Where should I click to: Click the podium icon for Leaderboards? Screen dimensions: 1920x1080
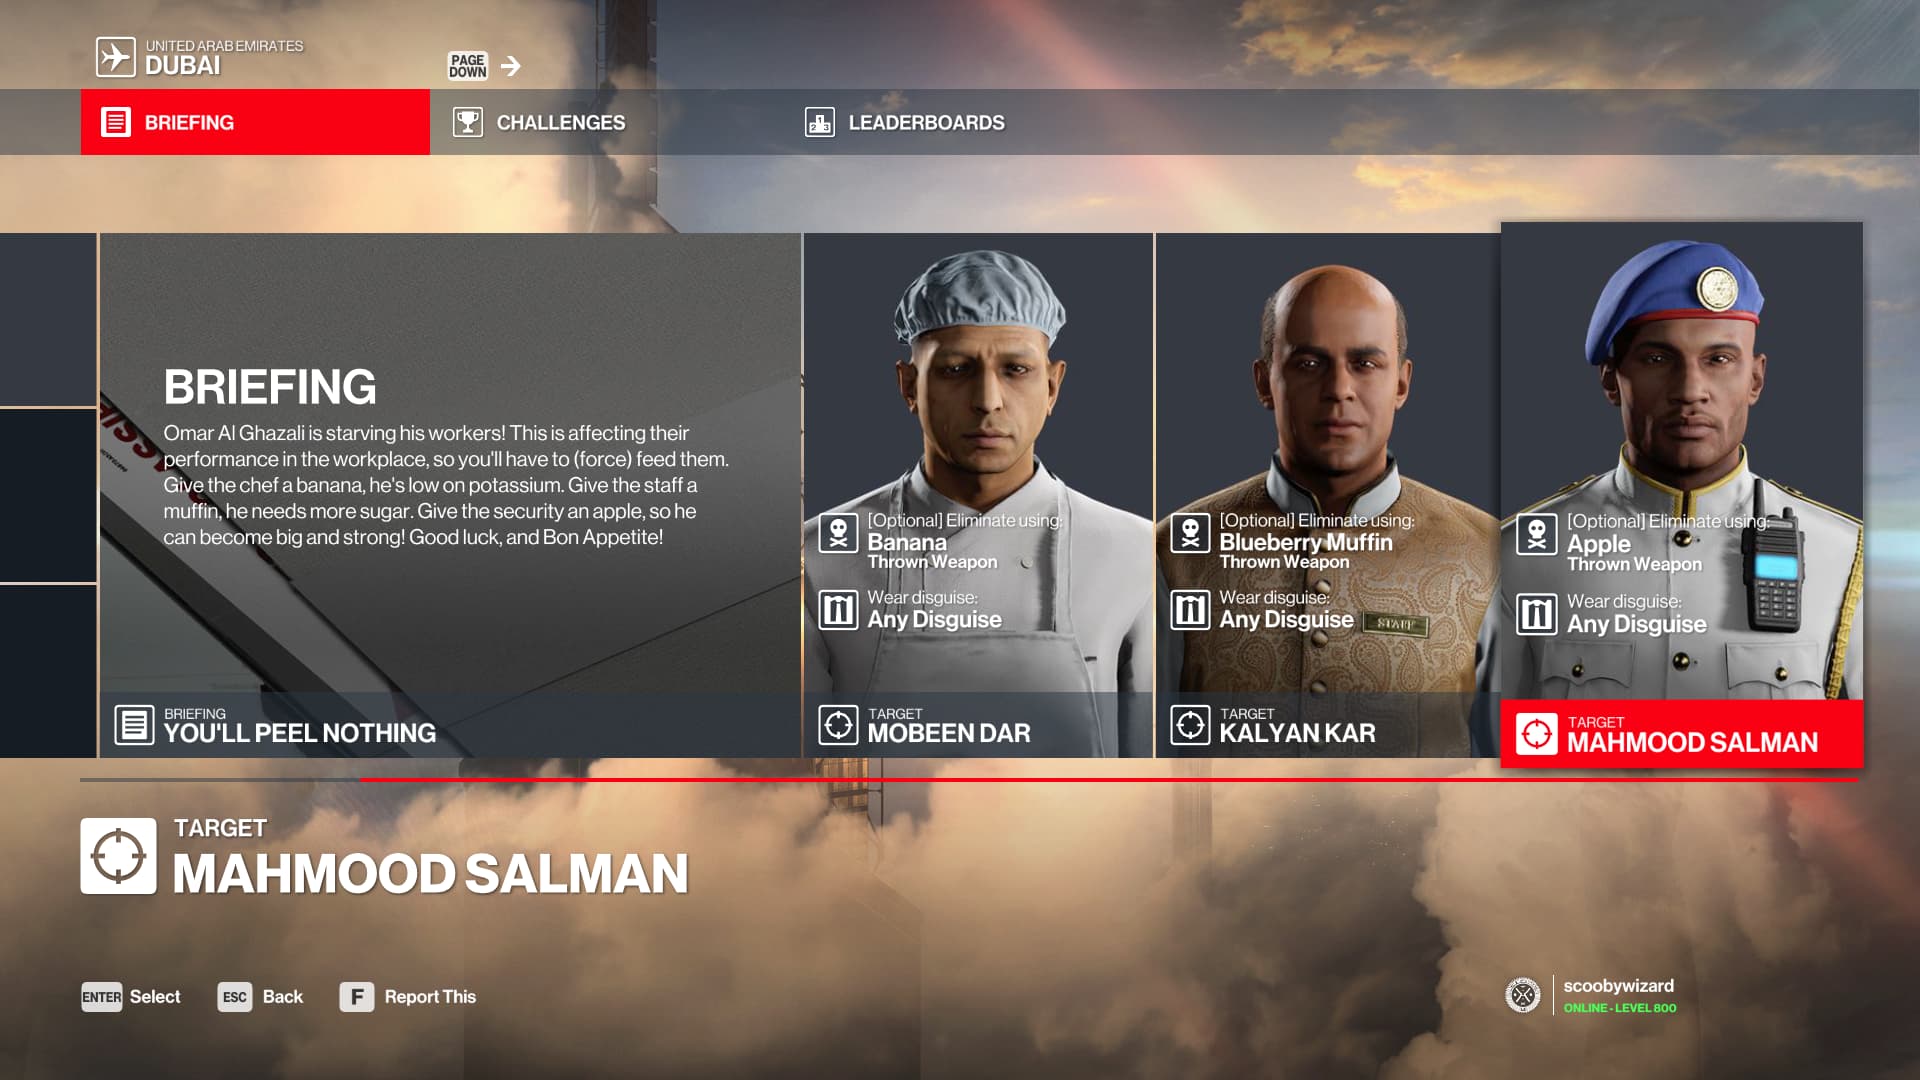click(x=819, y=122)
